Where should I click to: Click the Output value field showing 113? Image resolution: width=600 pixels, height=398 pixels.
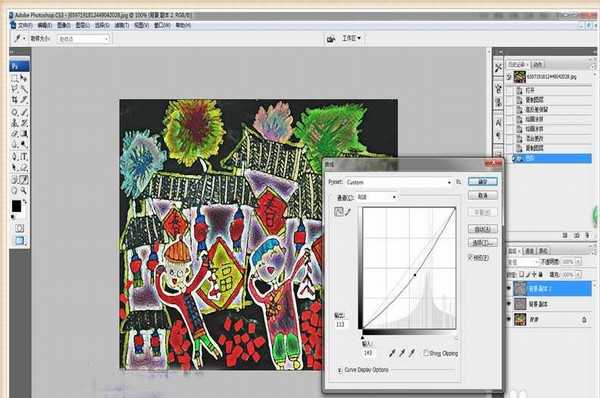click(x=341, y=324)
